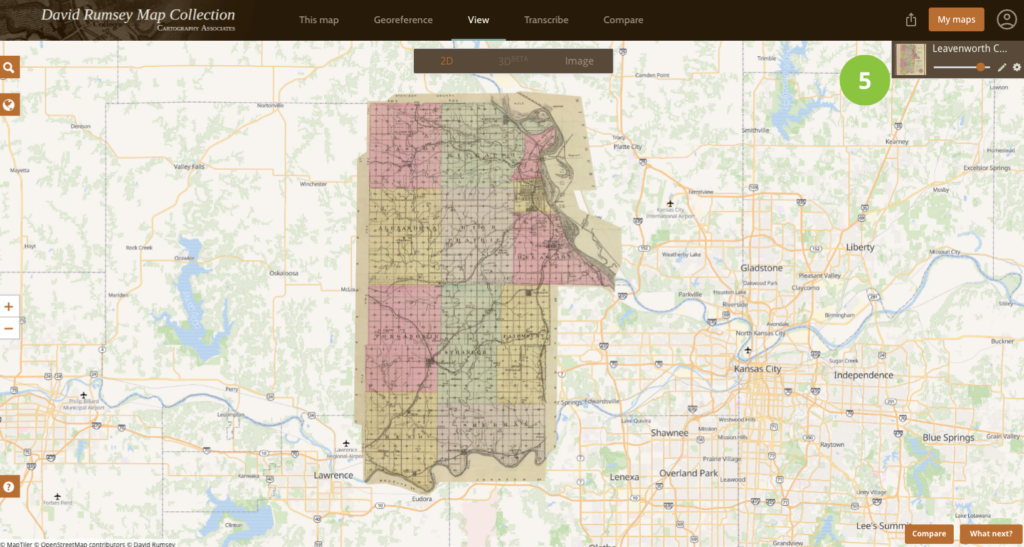Image resolution: width=1024 pixels, height=547 pixels.
Task: Open the This map tab
Action: 319,20
